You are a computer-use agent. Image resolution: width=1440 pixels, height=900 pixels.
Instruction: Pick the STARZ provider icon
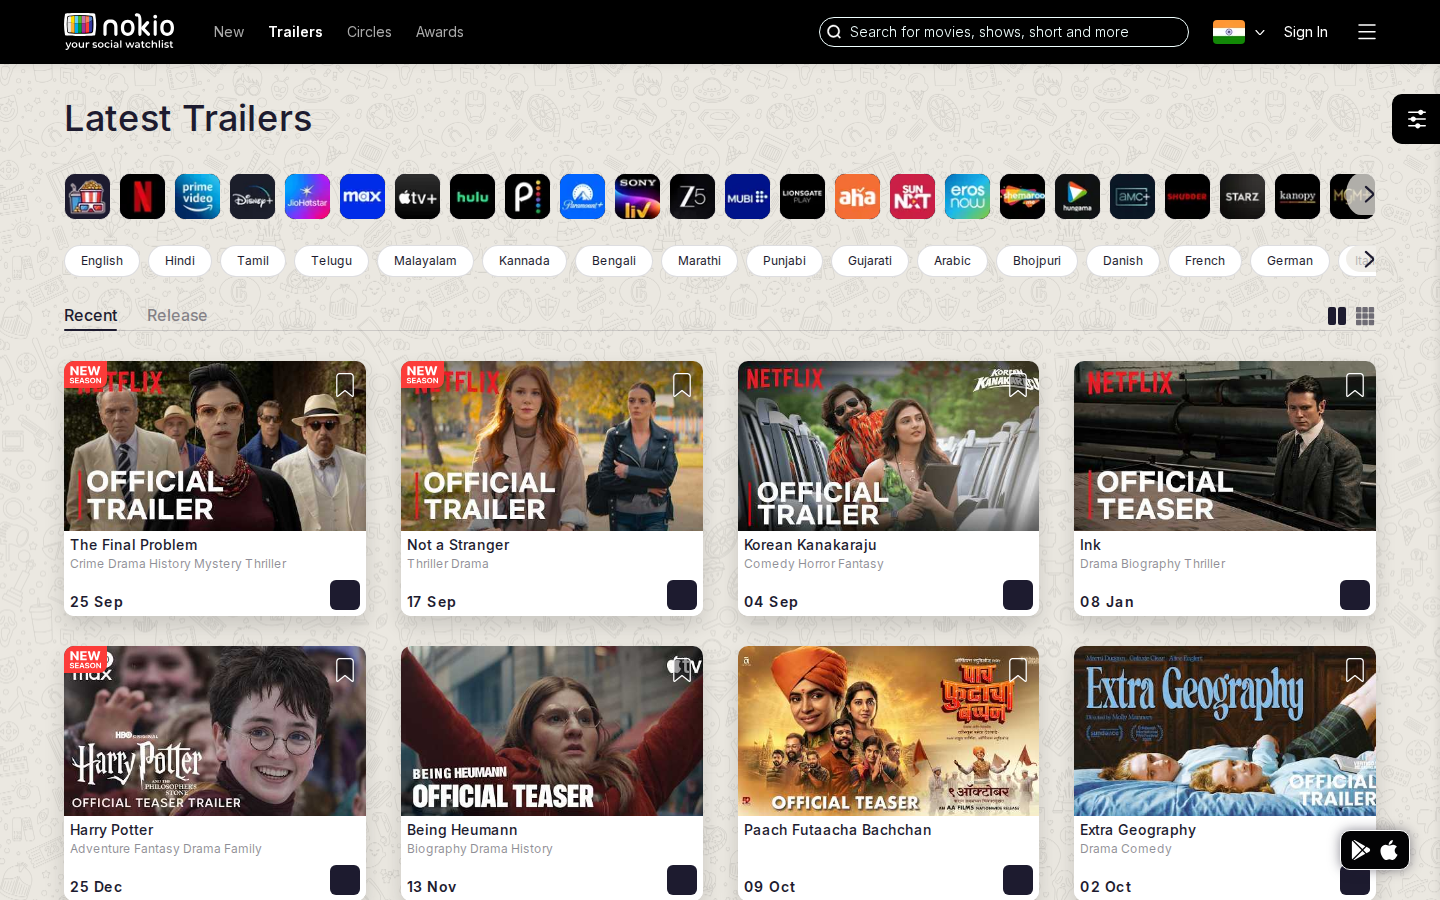pyautogui.click(x=1242, y=197)
